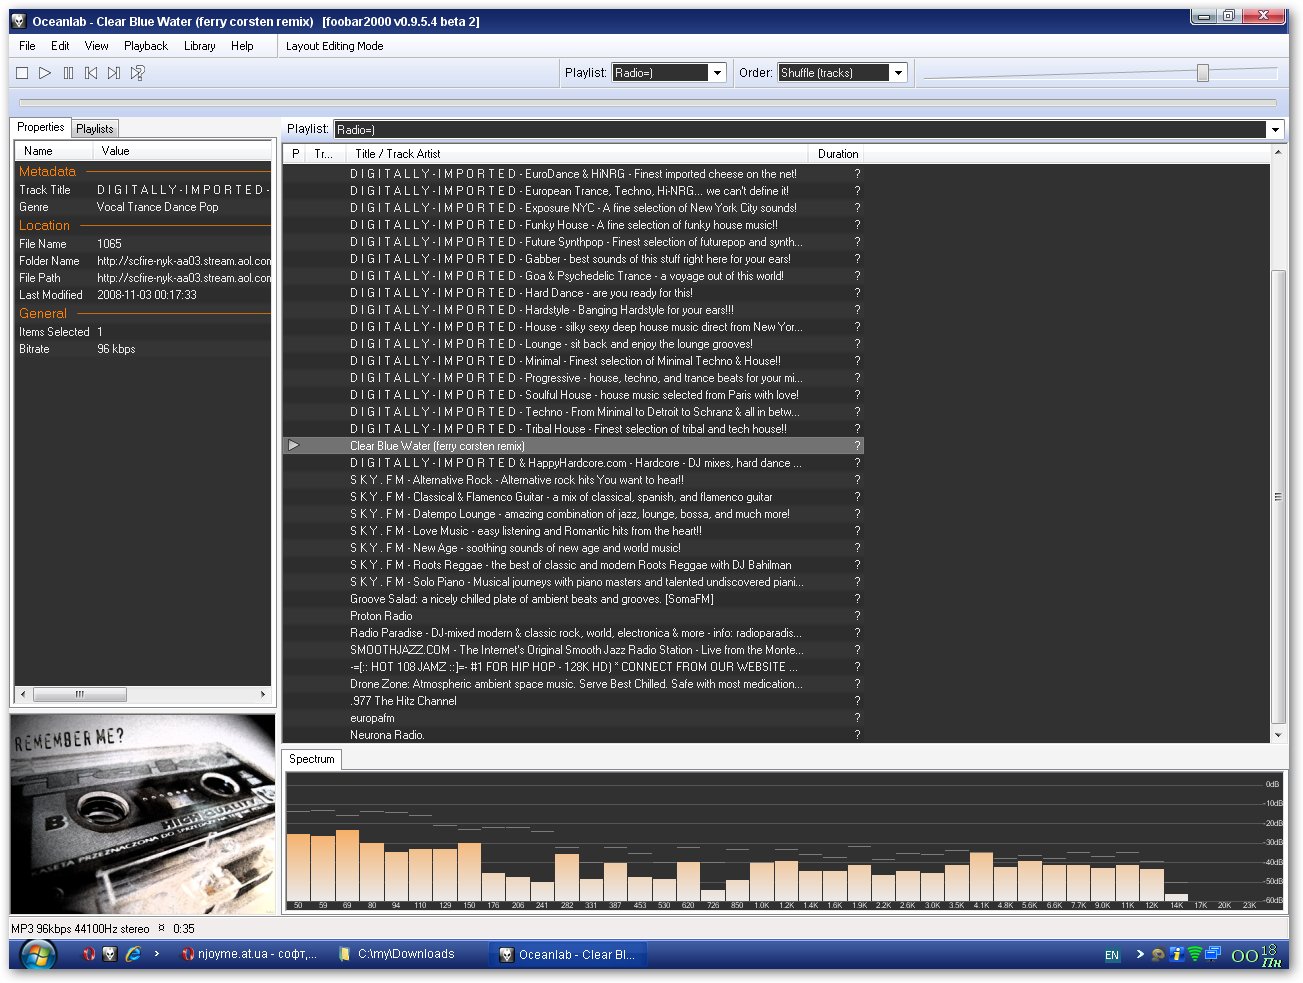Open the Help menu
Viewport: 1303px width, 983px height.
point(242,46)
